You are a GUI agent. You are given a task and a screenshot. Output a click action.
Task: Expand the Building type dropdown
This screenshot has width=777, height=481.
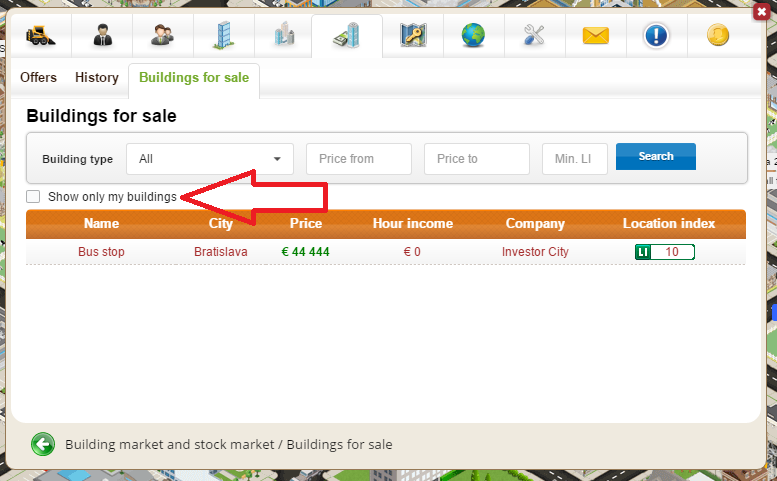[x=210, y=159]
